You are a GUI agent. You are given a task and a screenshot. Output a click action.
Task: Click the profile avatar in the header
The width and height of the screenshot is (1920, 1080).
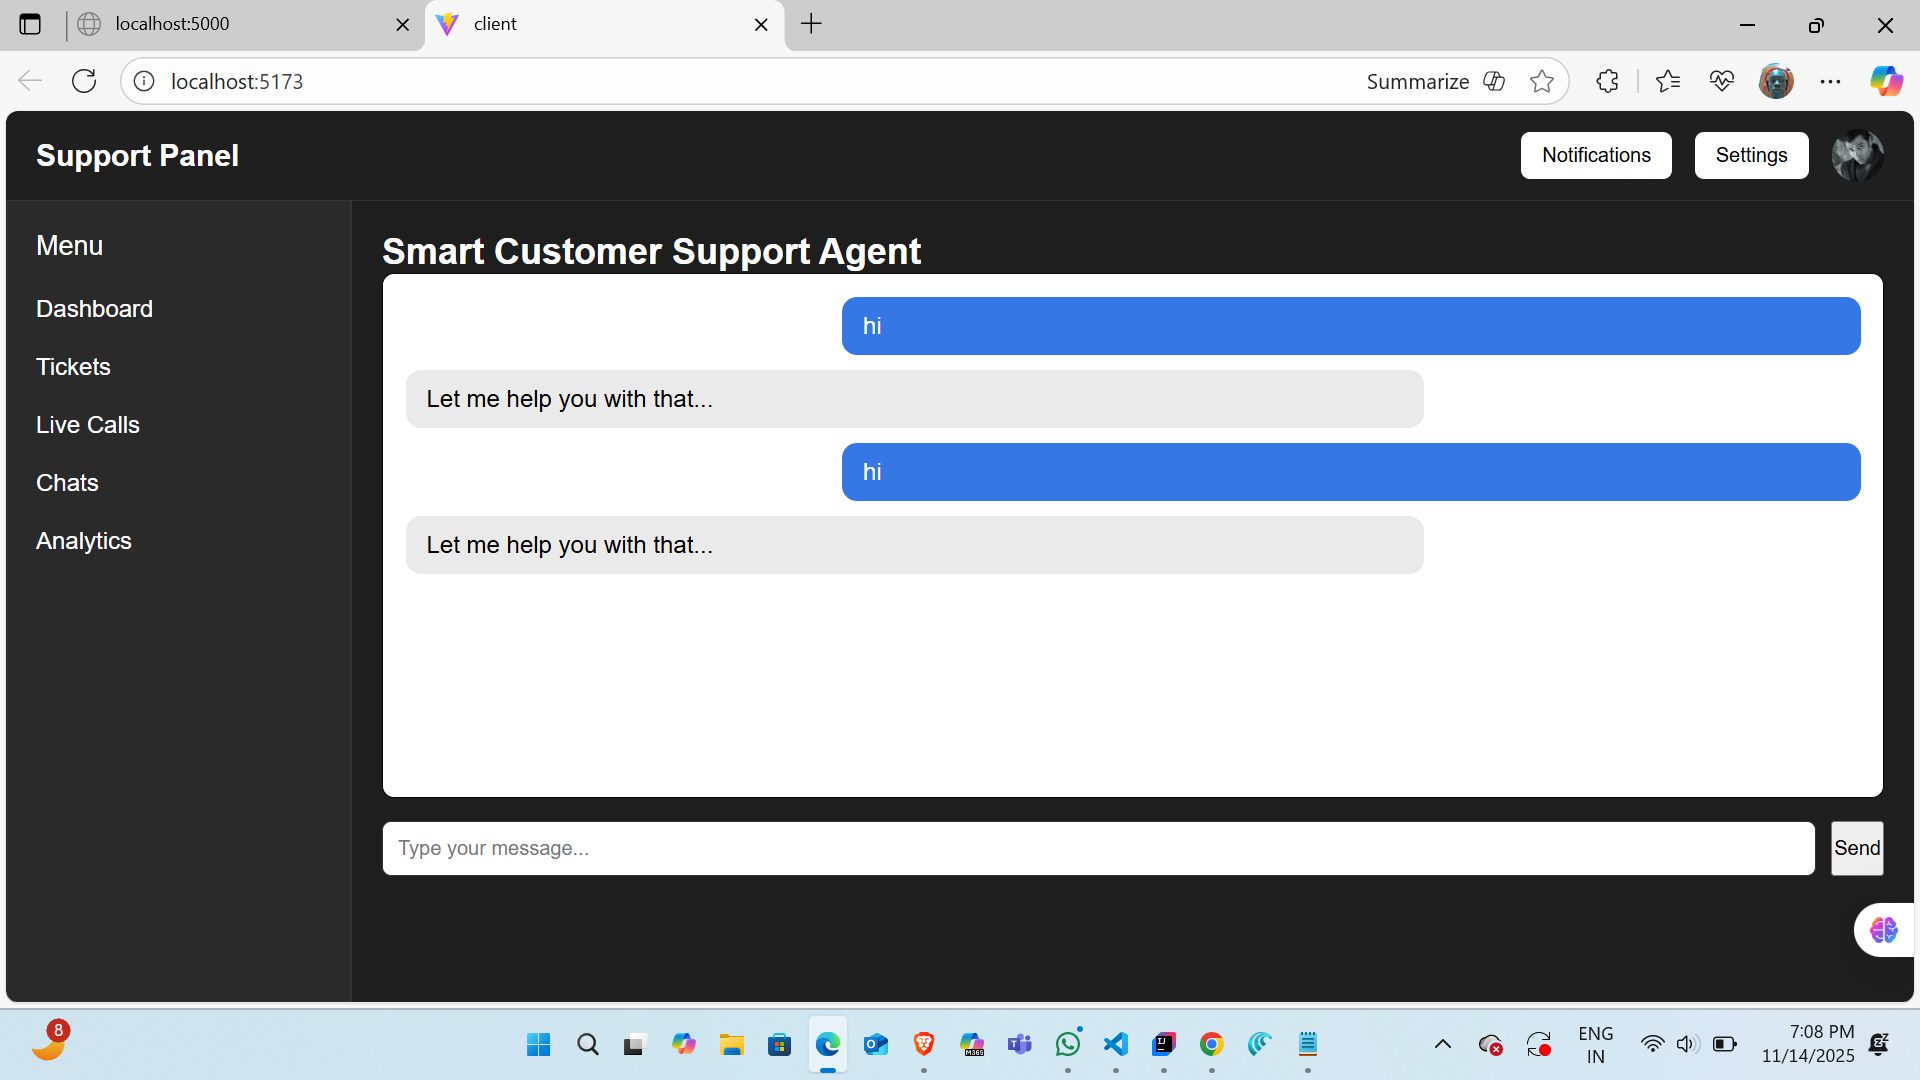point(1857,155)
